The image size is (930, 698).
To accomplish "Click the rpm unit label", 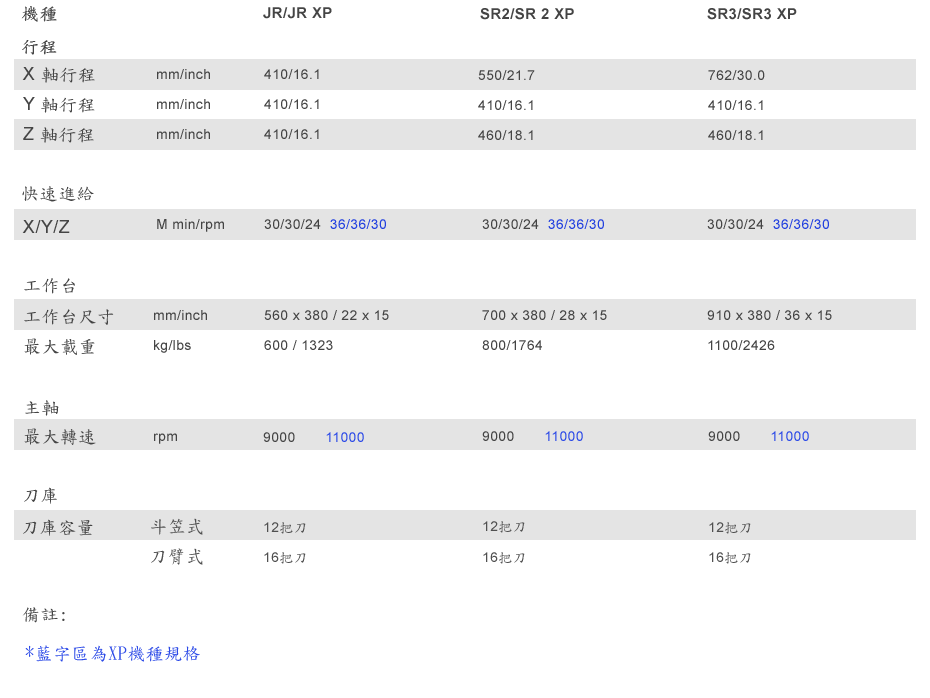I will pos(165,436).
